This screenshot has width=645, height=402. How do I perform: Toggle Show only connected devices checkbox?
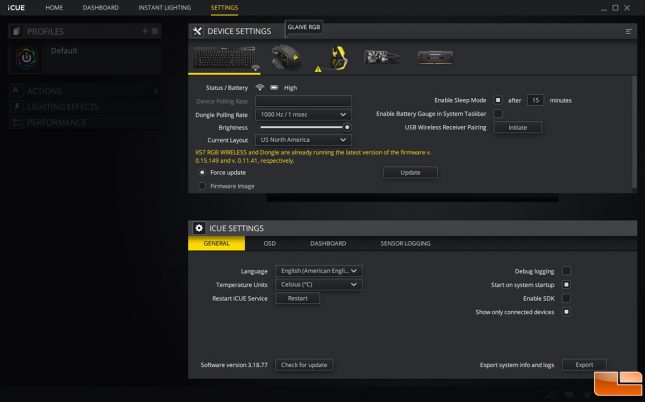(x=566, y=311)
